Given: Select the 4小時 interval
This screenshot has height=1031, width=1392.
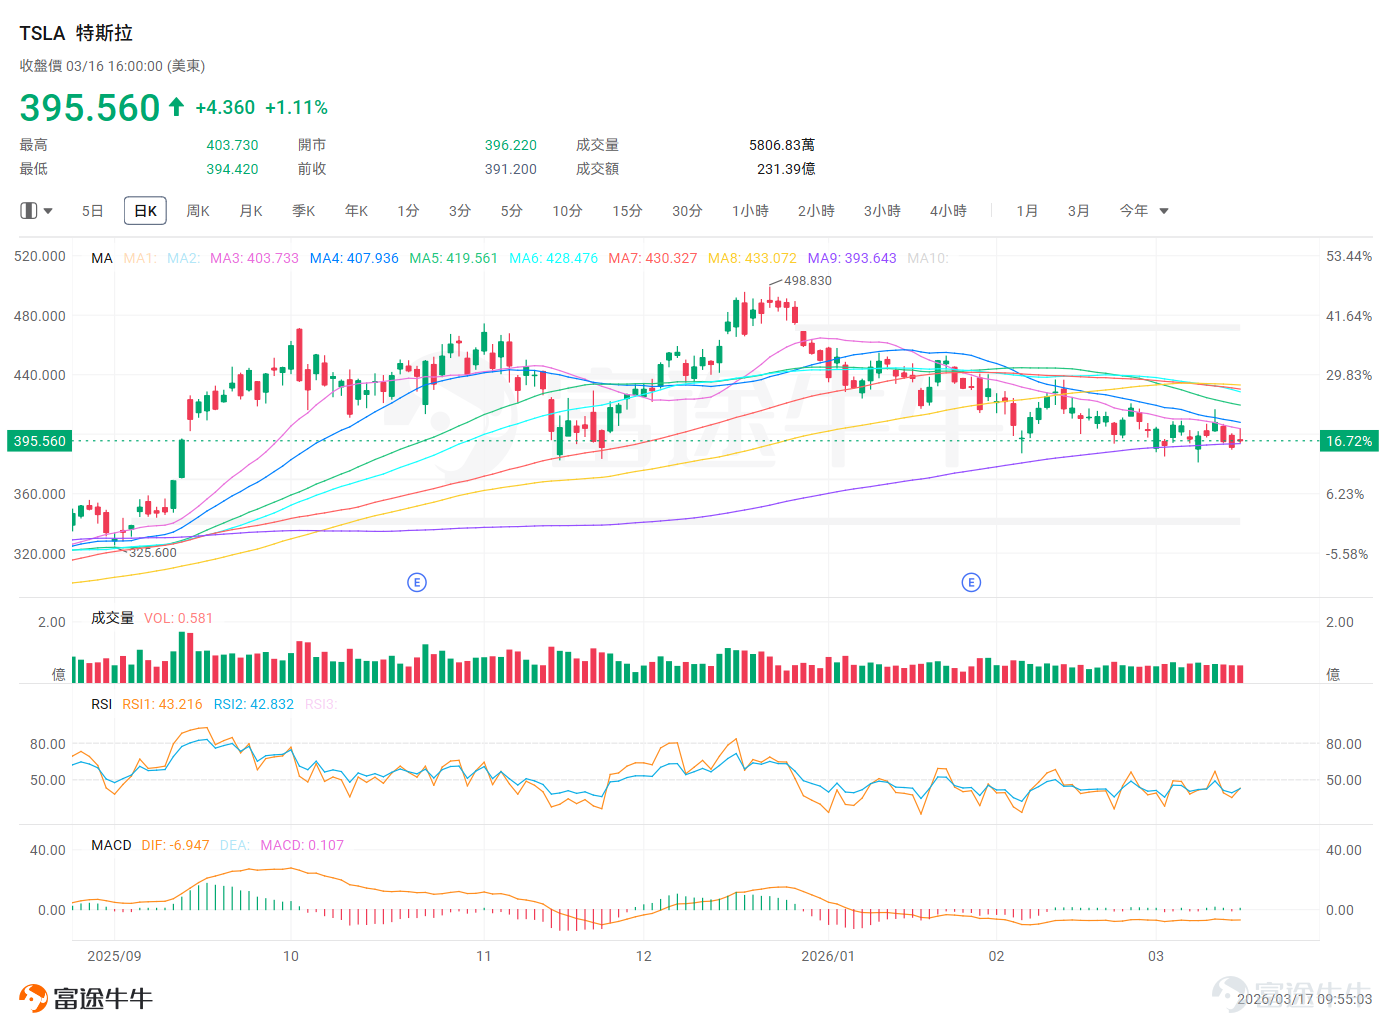Looking at the screenshot, I should click(x=948, y=211).
